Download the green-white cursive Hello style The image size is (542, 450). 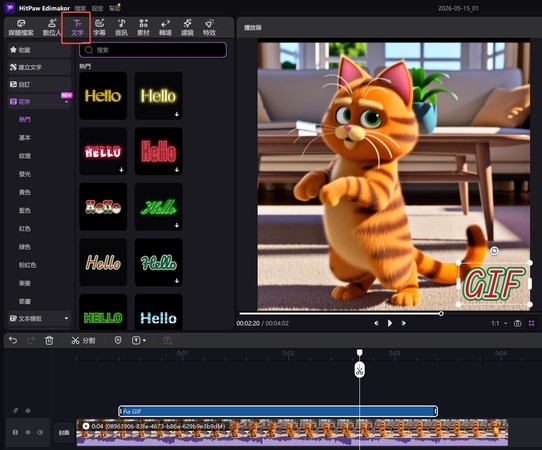(x=177, y=281)
